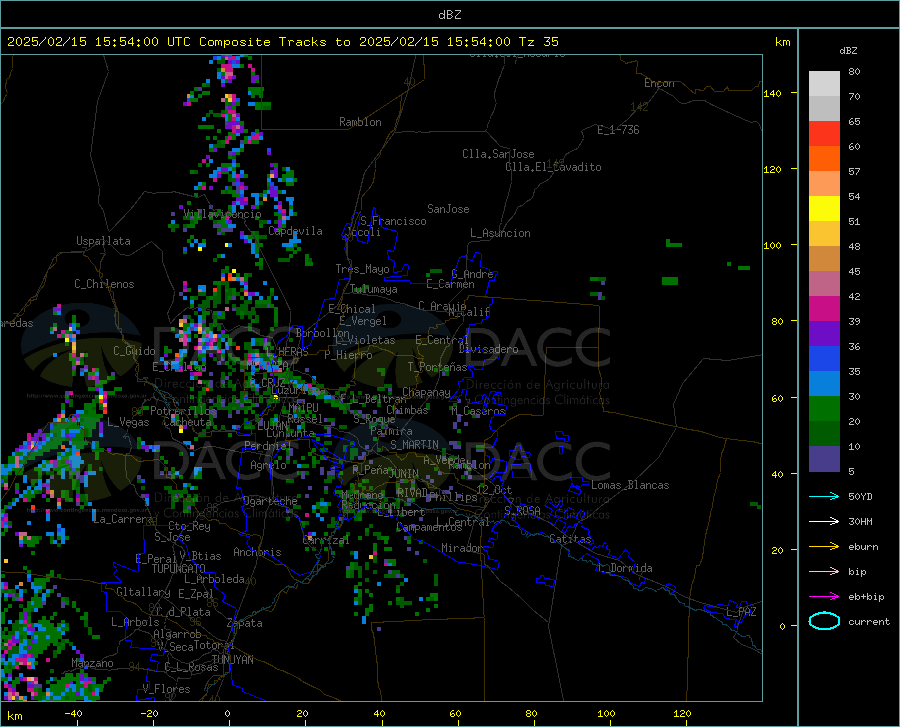Screen dimensions: 900x727
Task: Click the green 30 dBZ color swatch
Action: 824,409
